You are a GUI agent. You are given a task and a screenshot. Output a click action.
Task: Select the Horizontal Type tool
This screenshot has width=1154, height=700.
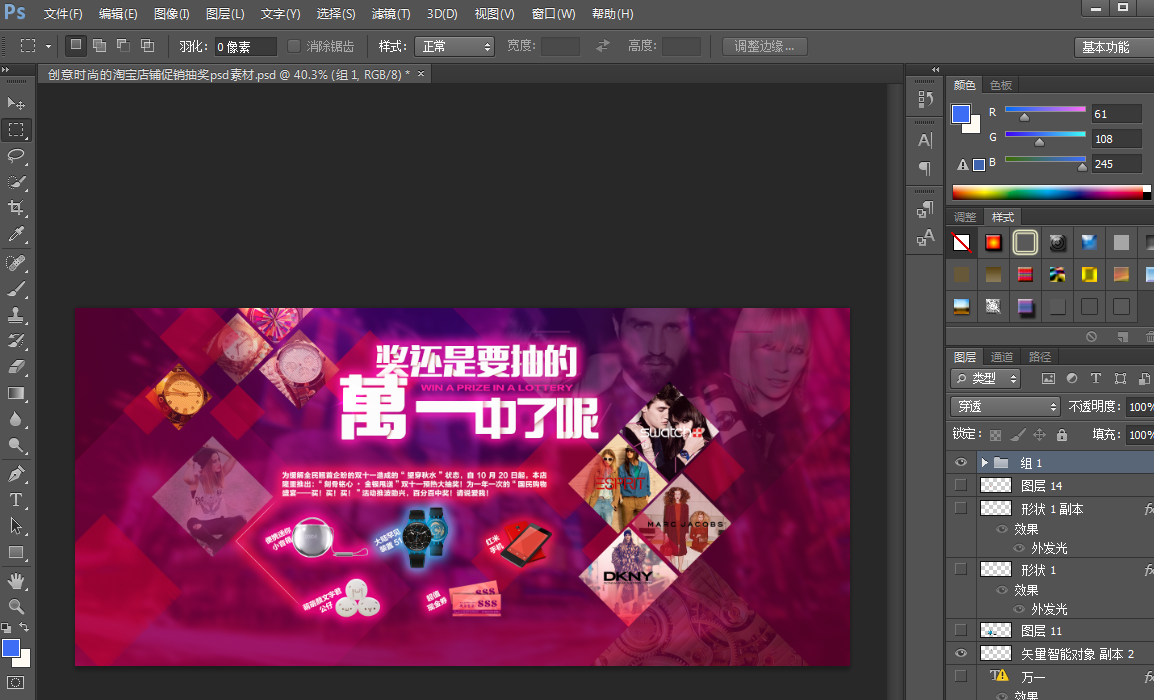pyautogui.click(x=15, y=500)
